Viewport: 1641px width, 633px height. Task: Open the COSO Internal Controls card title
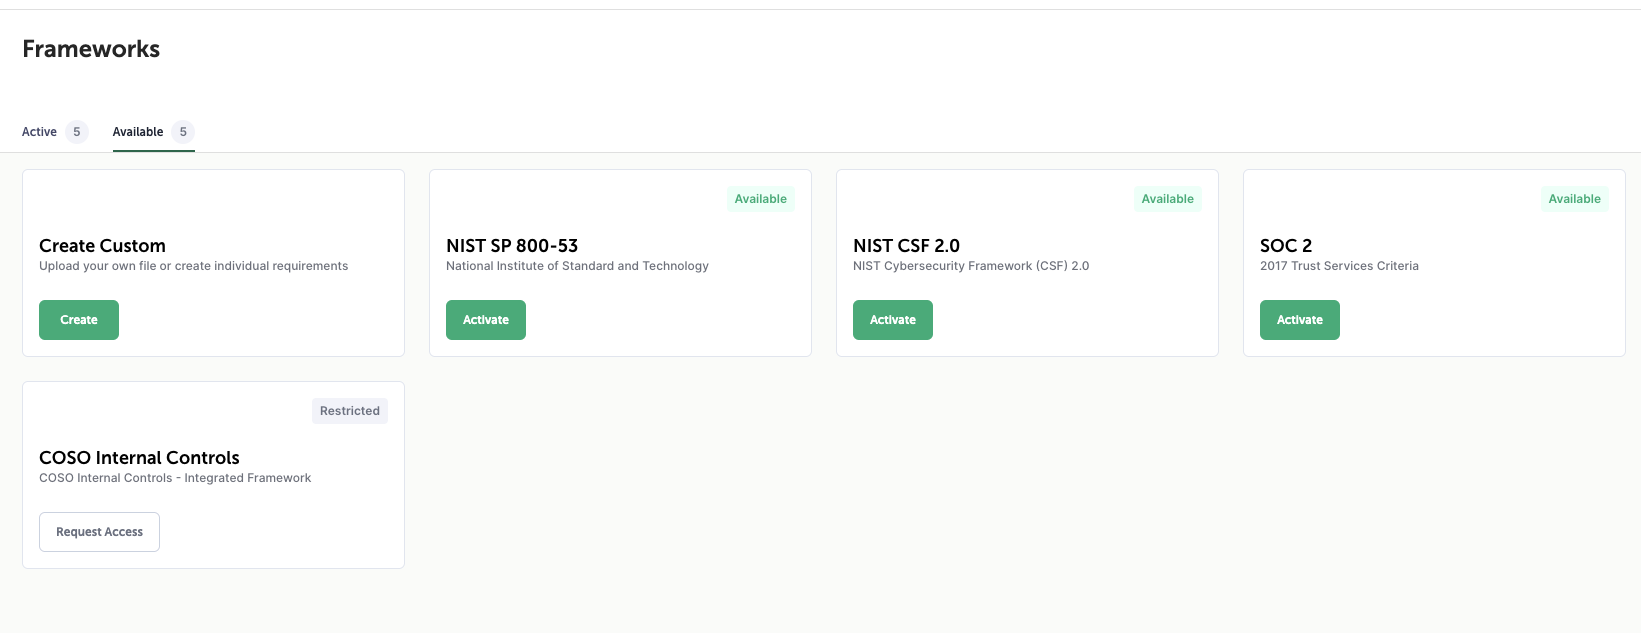click(x=139, y=458)
